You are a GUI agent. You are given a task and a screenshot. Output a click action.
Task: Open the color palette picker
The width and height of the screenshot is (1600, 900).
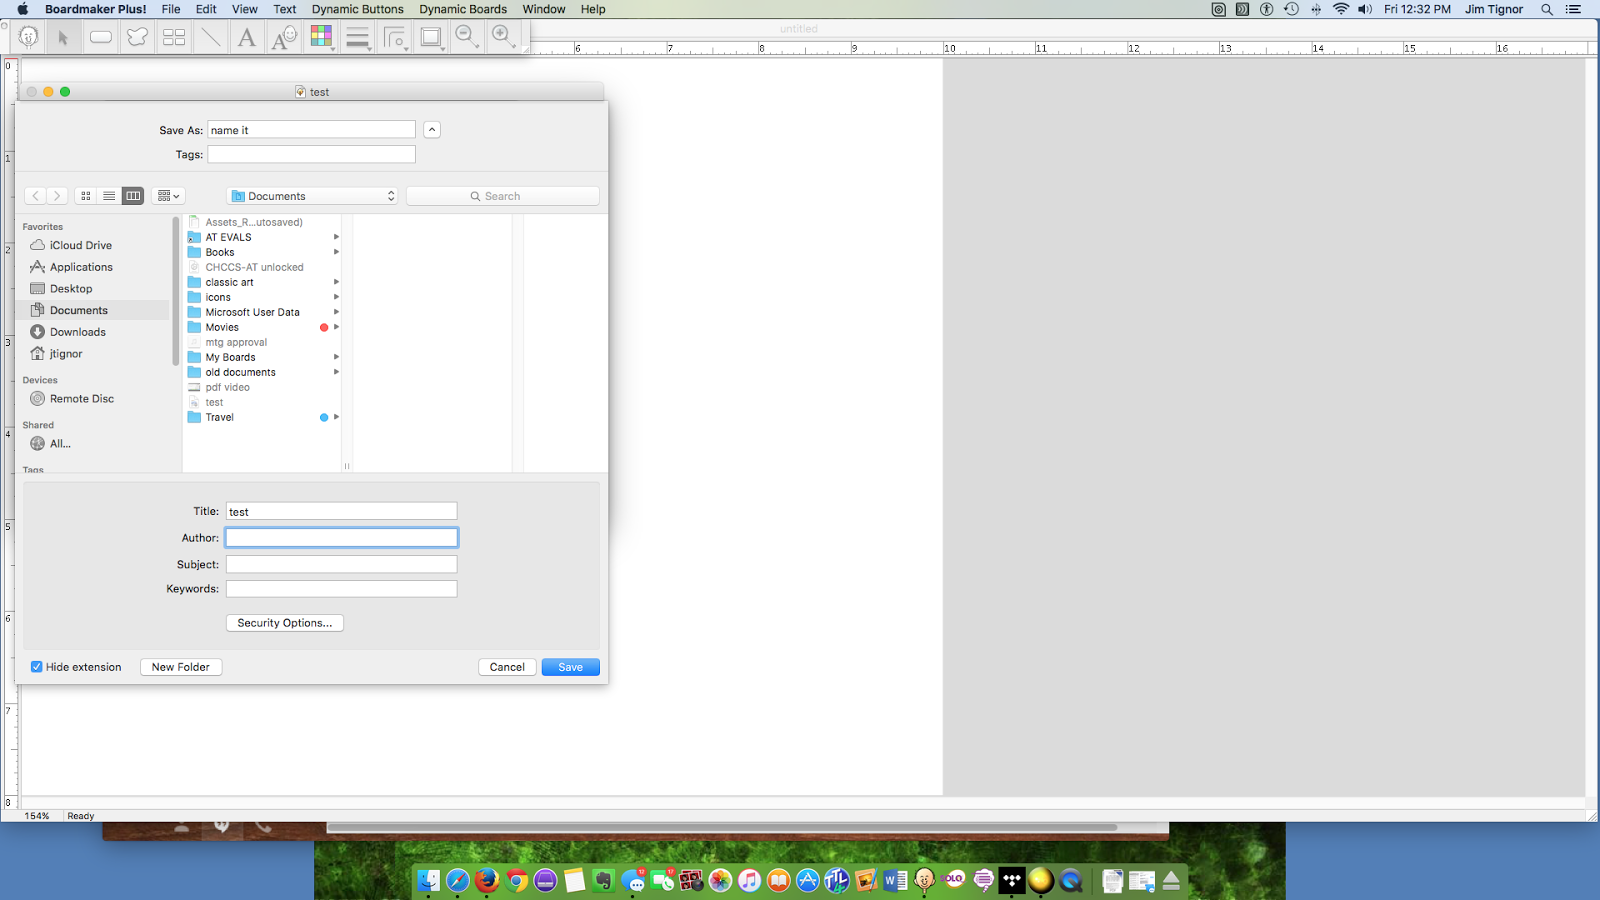321,36
